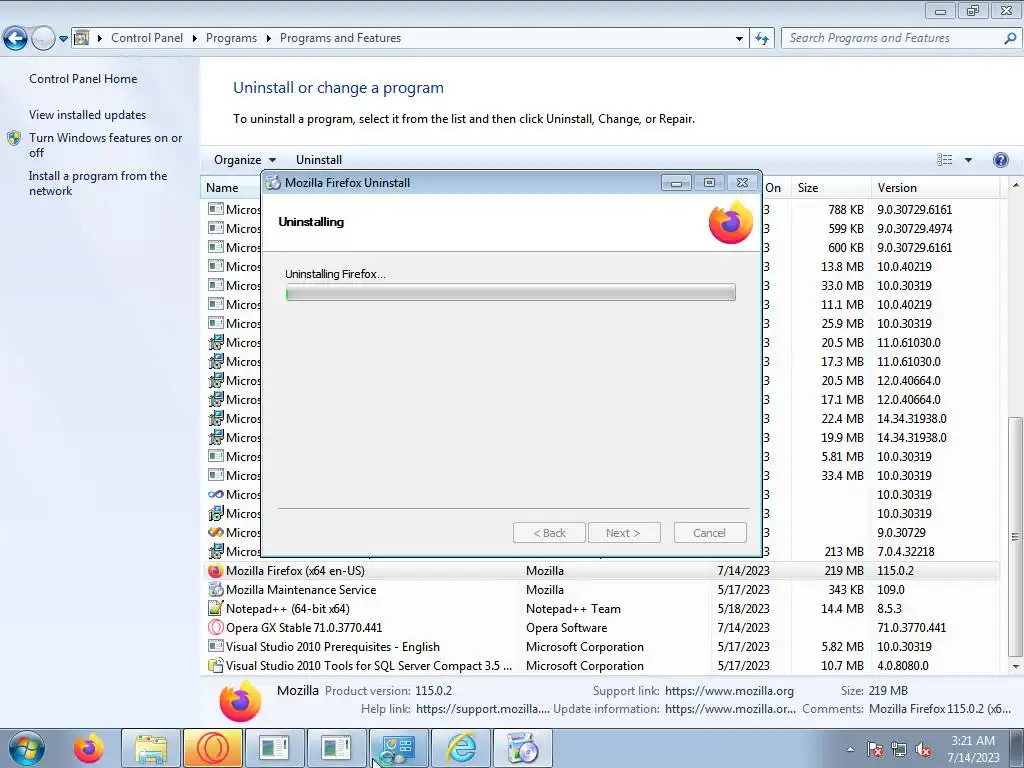
Task: Expand the address bar history dropdown
Action: click(x=739, y=39)
